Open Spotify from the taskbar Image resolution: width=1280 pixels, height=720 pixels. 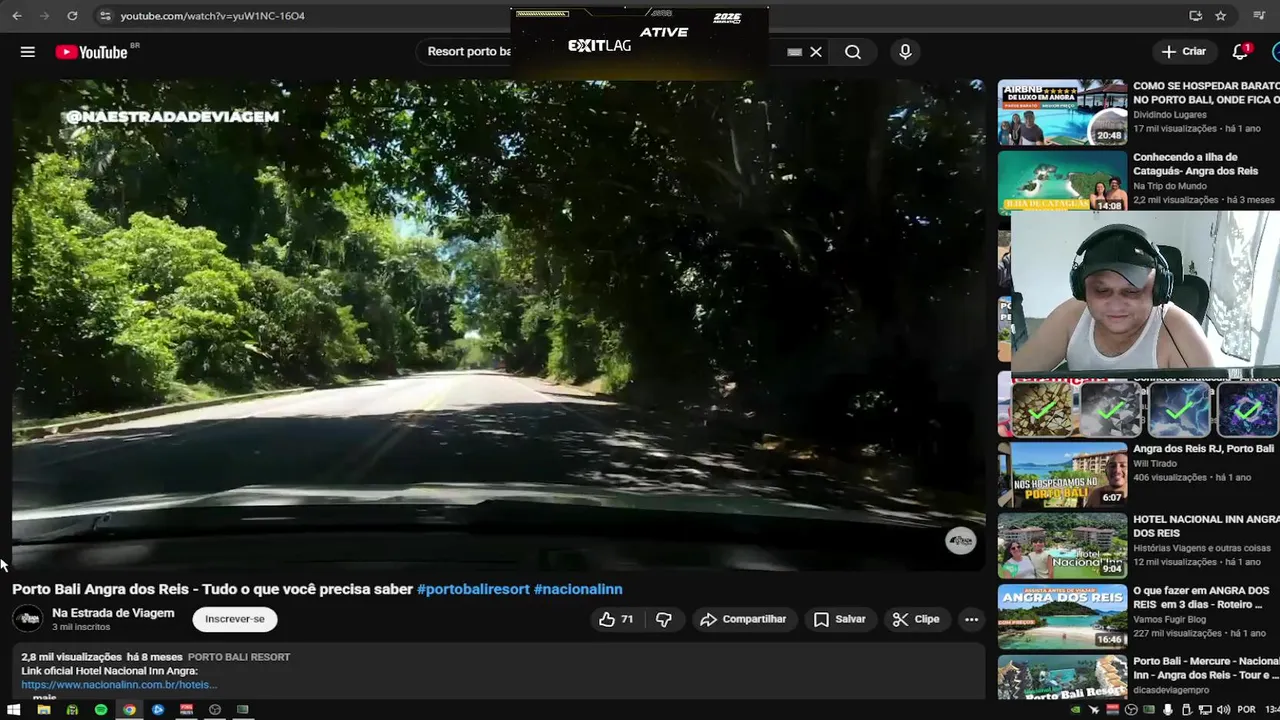(x=101, y=710)
